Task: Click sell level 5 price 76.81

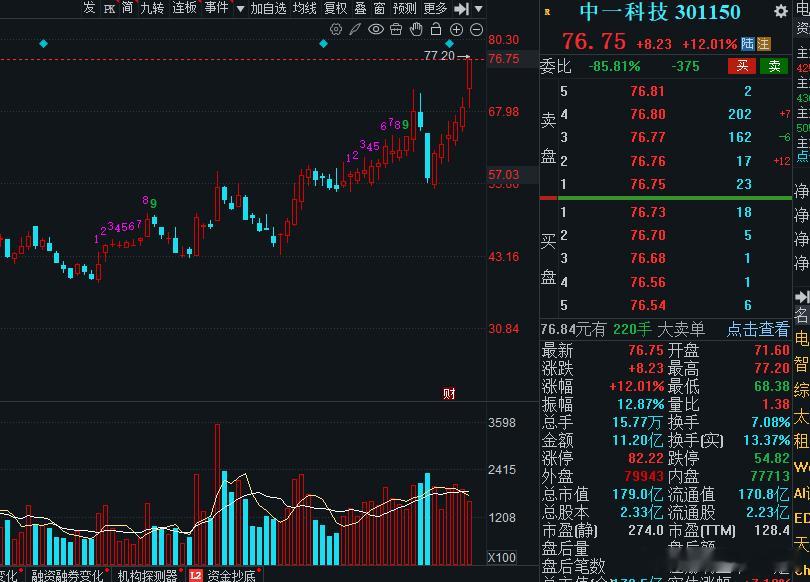Action: click(648, 91)
